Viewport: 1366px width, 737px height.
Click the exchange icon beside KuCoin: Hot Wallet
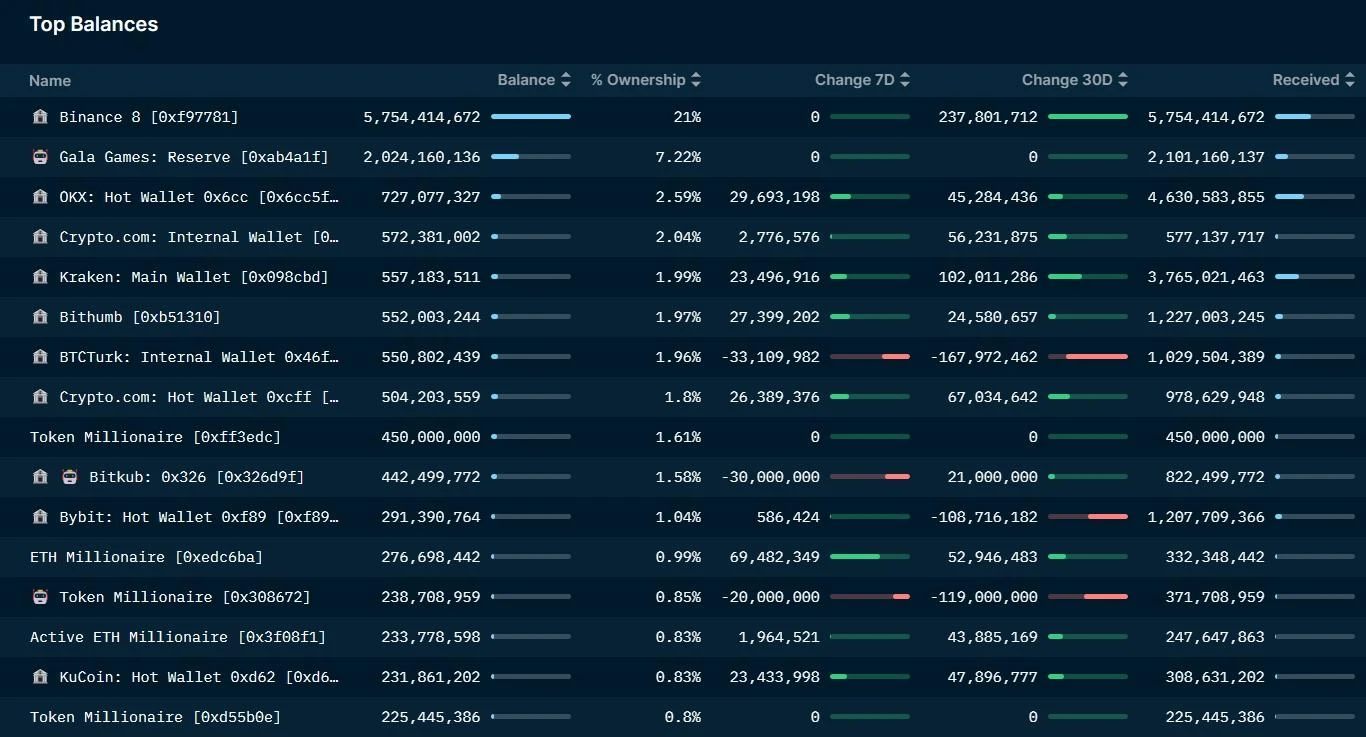click(x=40, y=677)
